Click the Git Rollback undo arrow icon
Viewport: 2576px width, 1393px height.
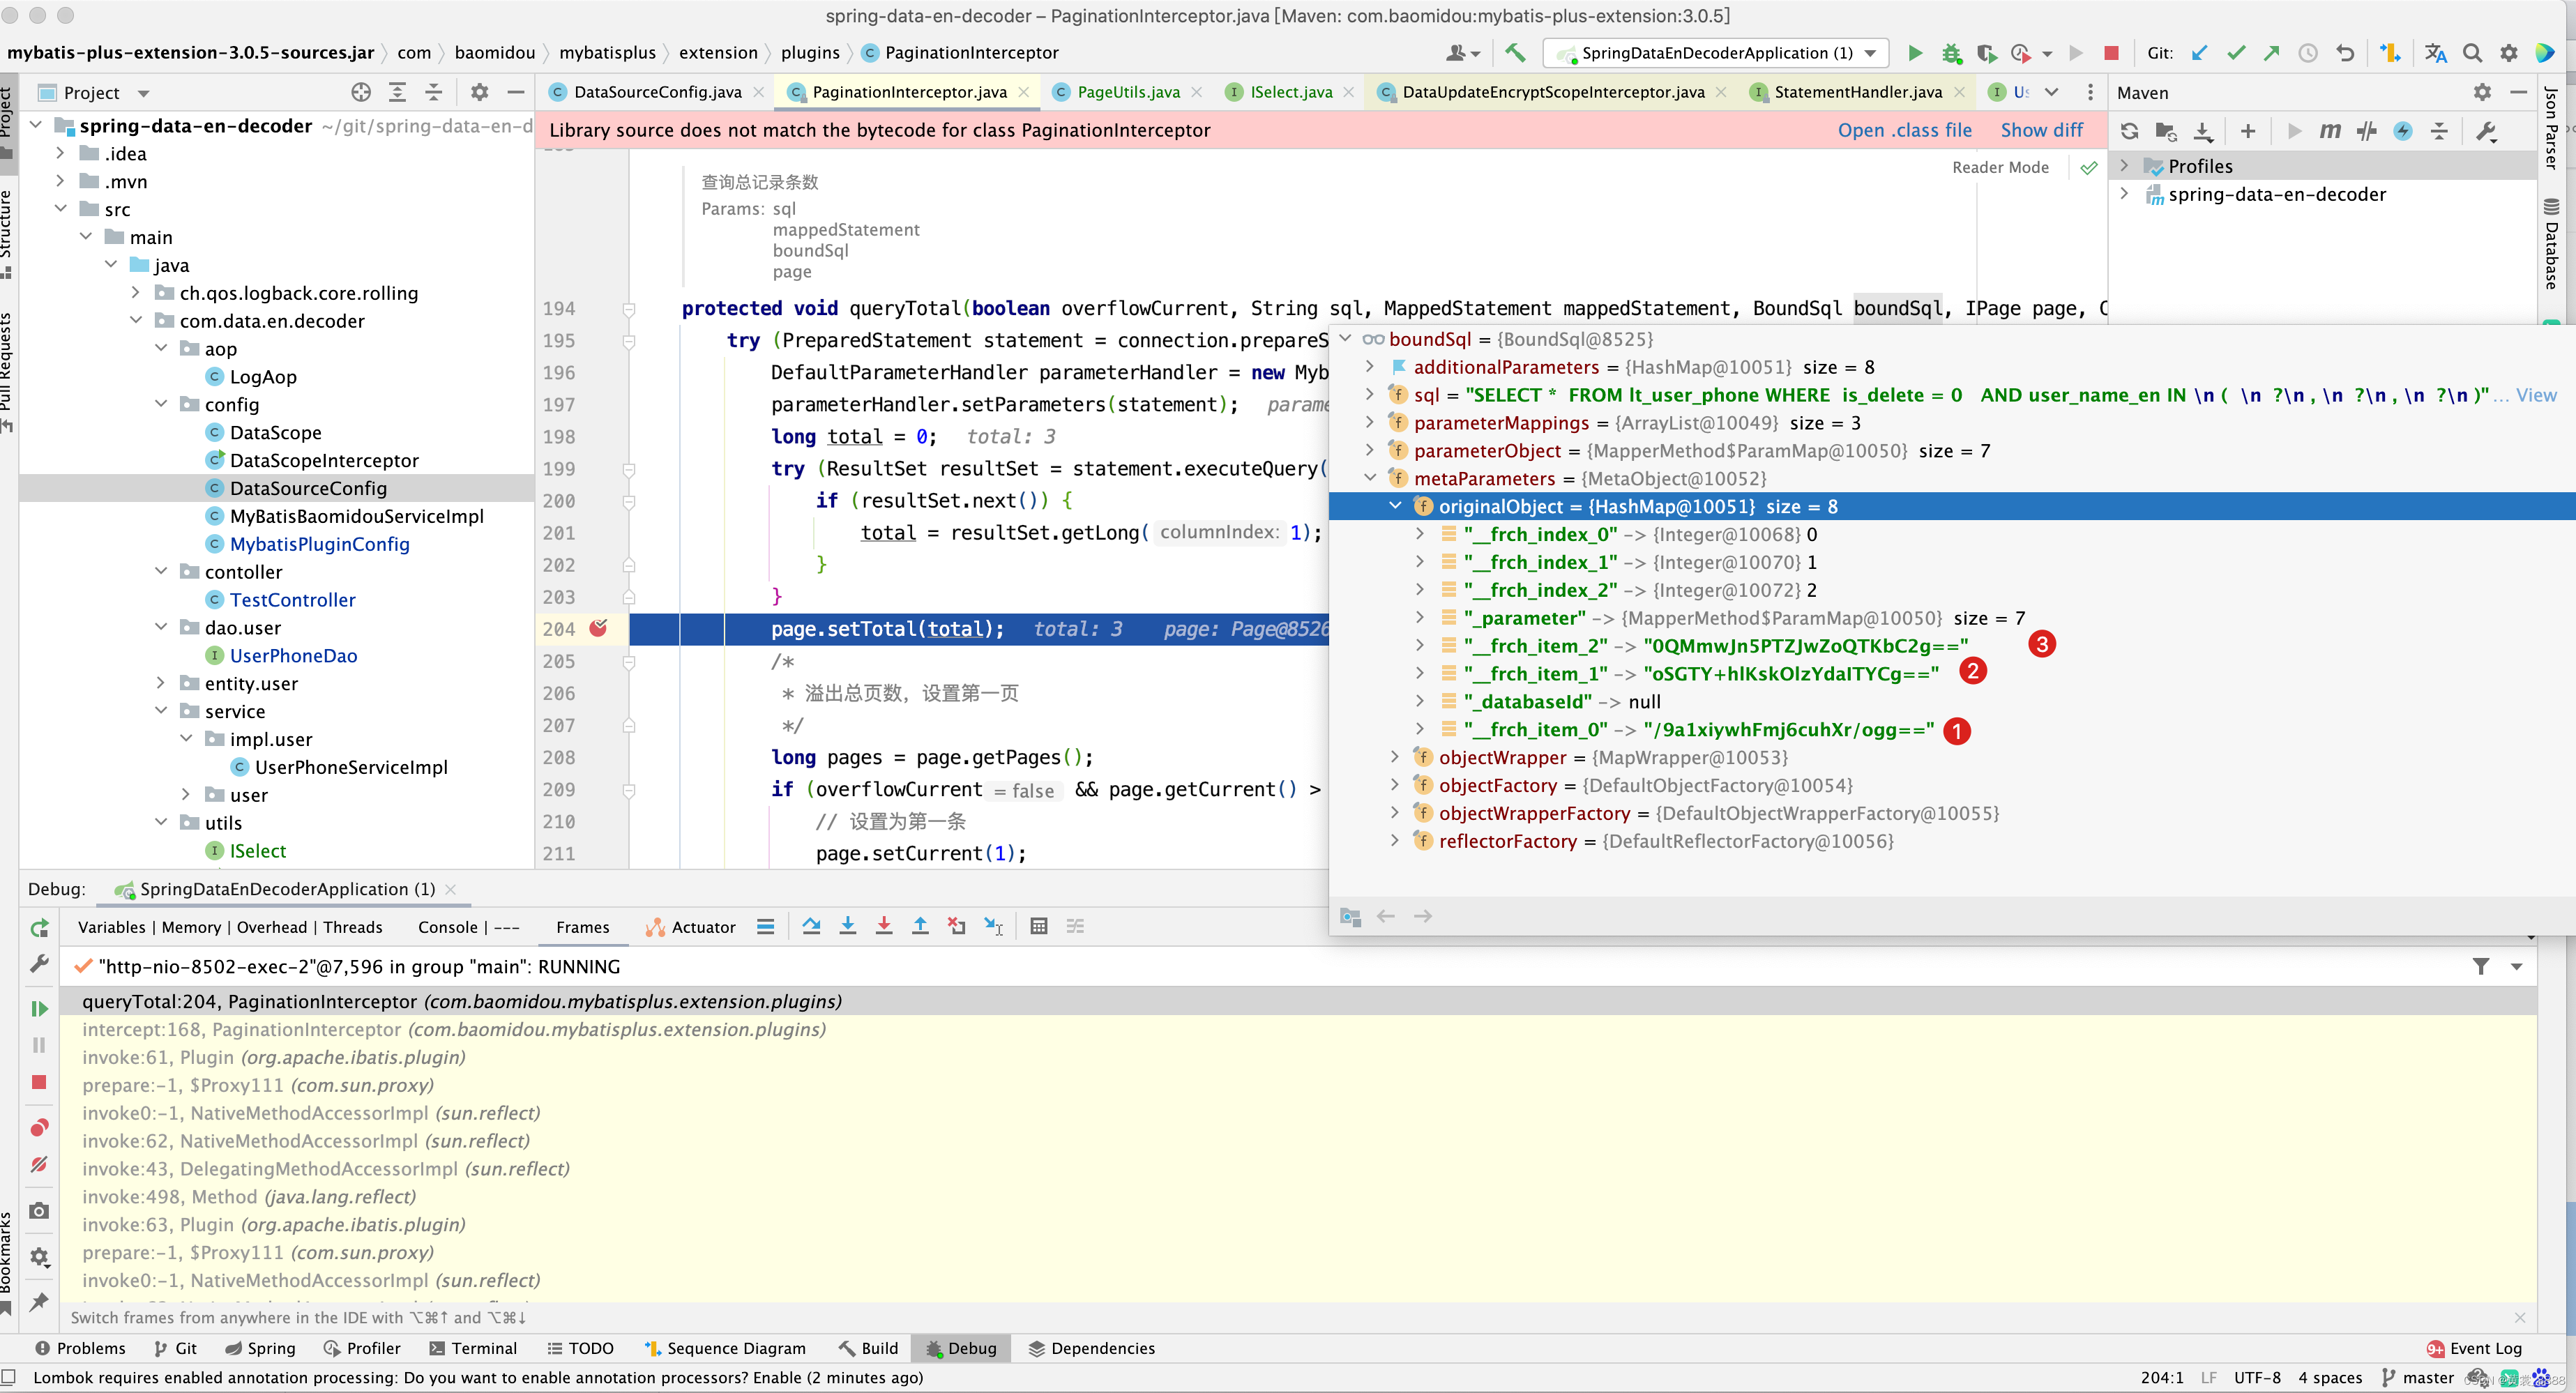click(2344, 53)
